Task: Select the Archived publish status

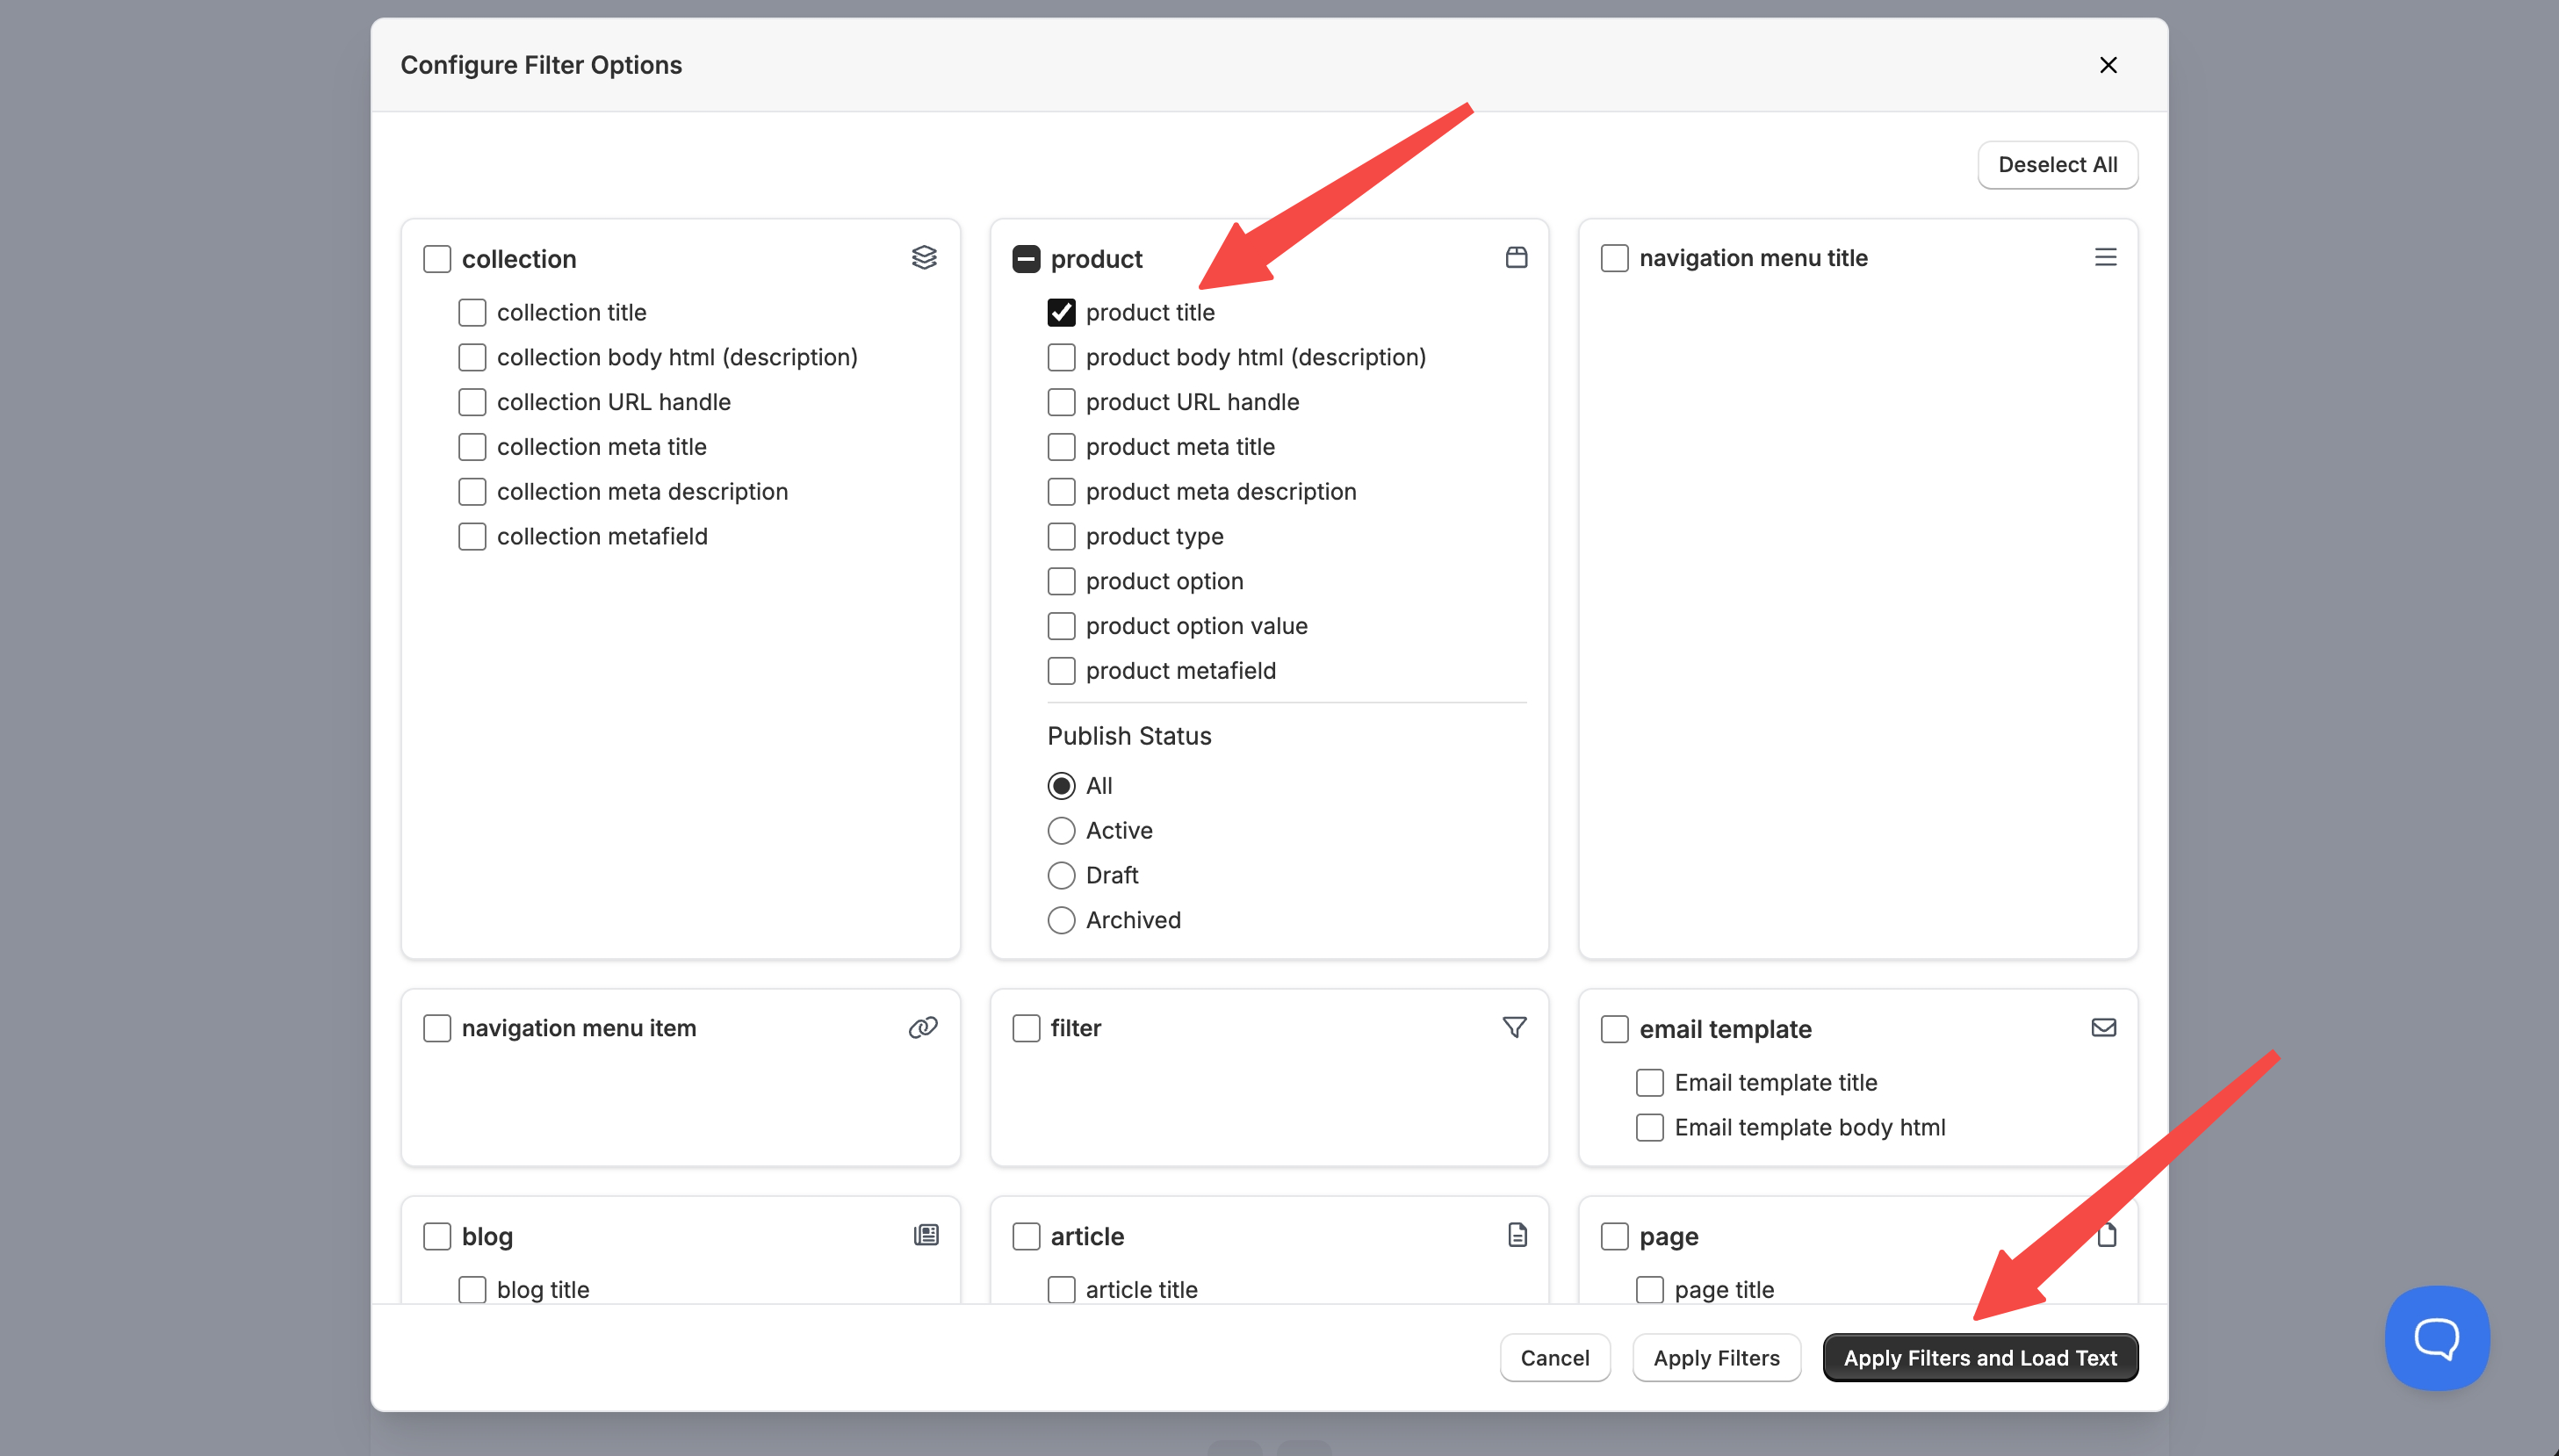Action: (1061, 920)
